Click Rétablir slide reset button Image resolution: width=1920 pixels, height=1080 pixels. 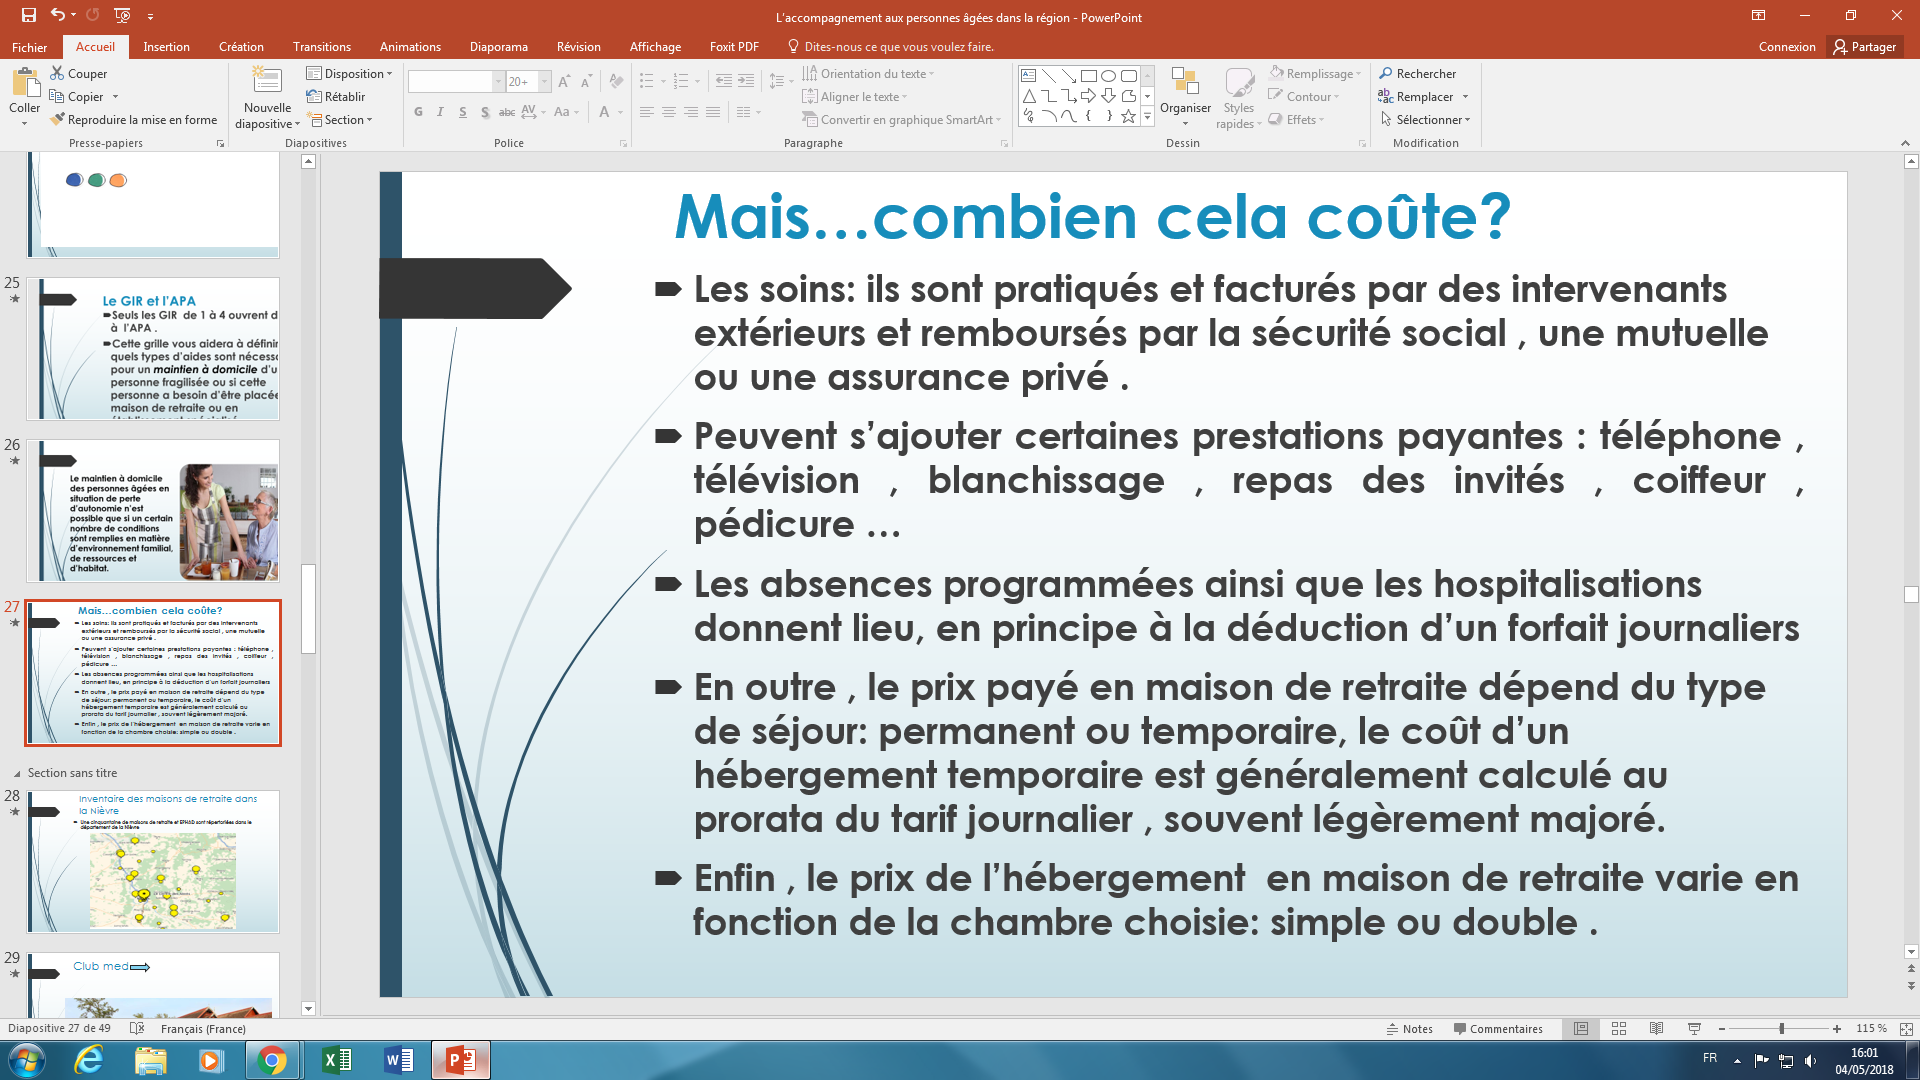click(336, 96)
